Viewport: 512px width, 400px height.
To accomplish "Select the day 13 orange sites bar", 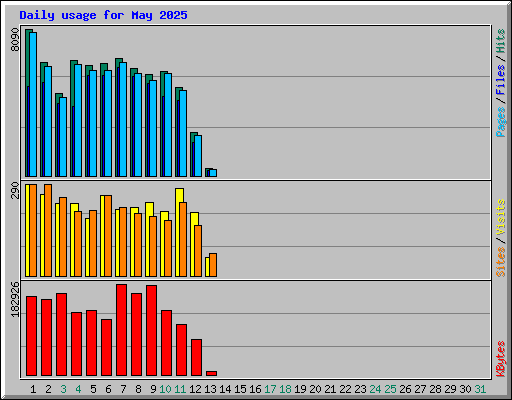I will point(213,265).
